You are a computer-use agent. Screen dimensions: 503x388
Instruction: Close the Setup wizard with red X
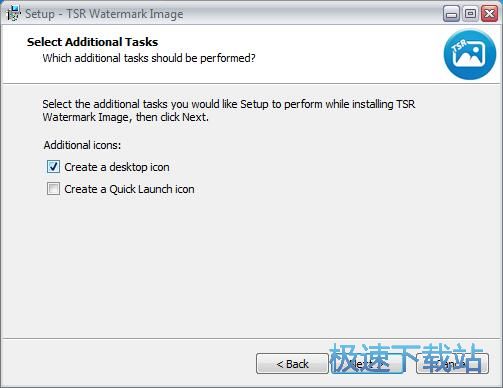[489, 14]
